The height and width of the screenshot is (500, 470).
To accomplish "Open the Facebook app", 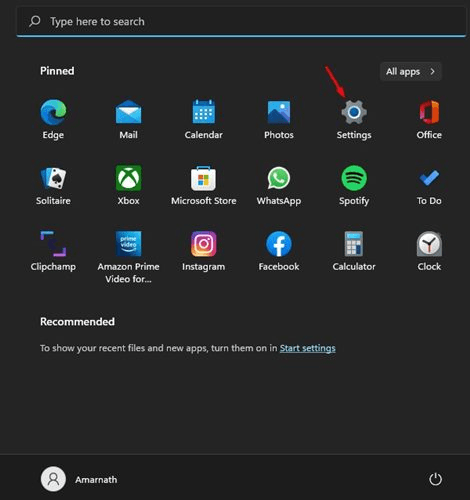I will pyautogui.click(x=279, y=251).
